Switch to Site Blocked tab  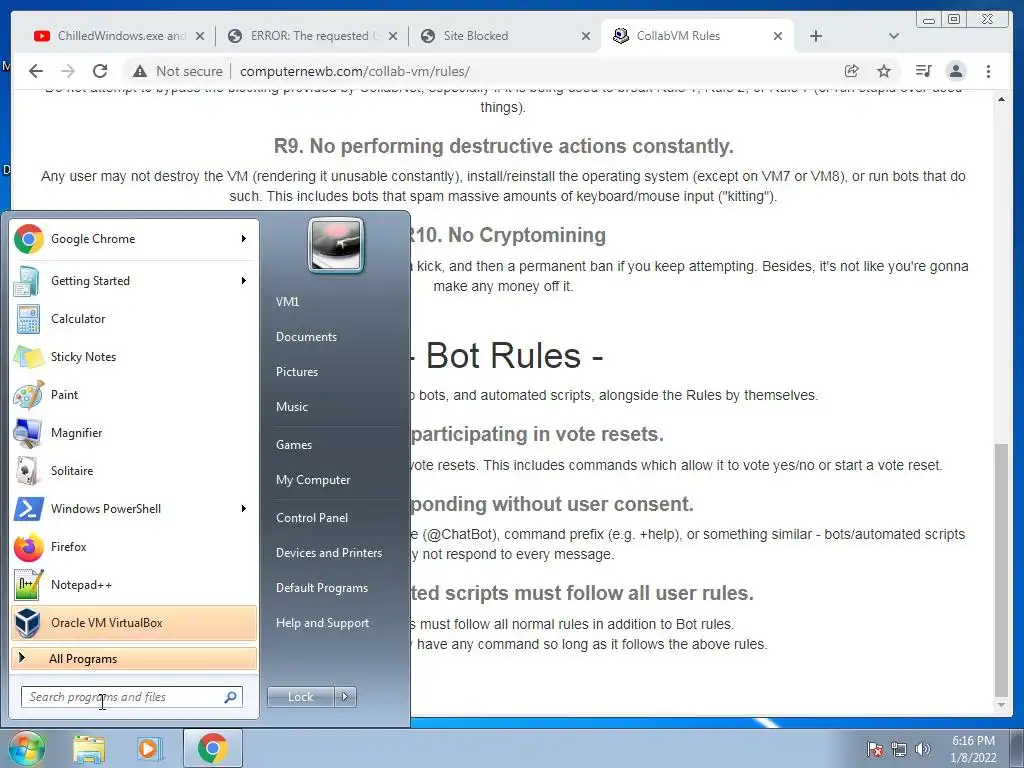click(x=505, y=36)
